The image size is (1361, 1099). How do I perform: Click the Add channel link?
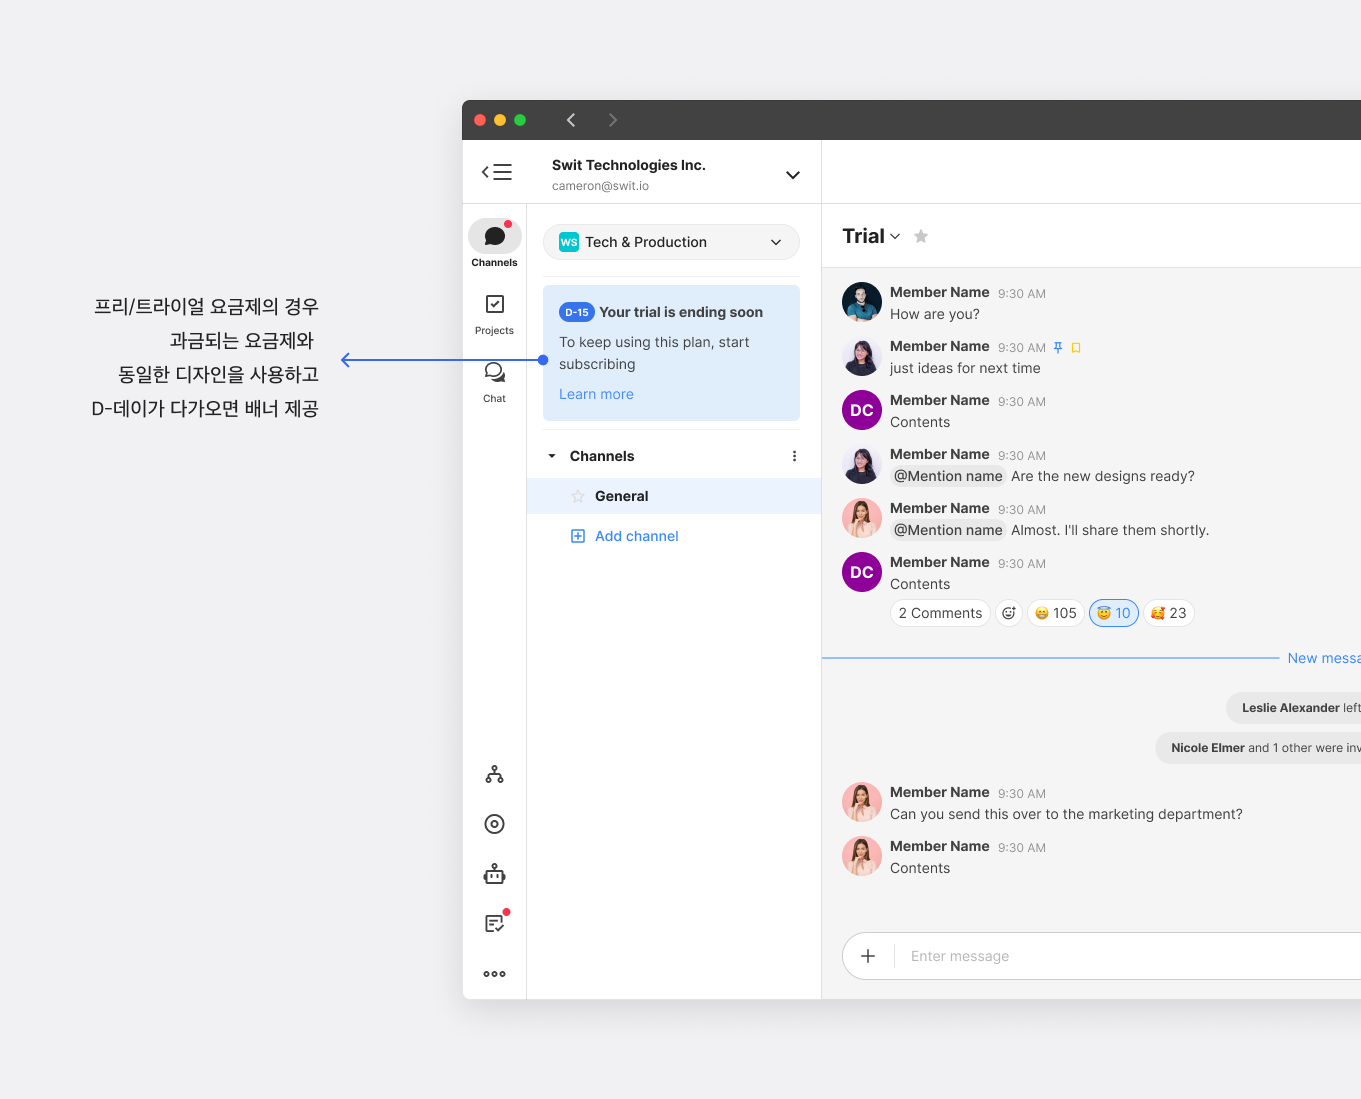pos(636,536)
